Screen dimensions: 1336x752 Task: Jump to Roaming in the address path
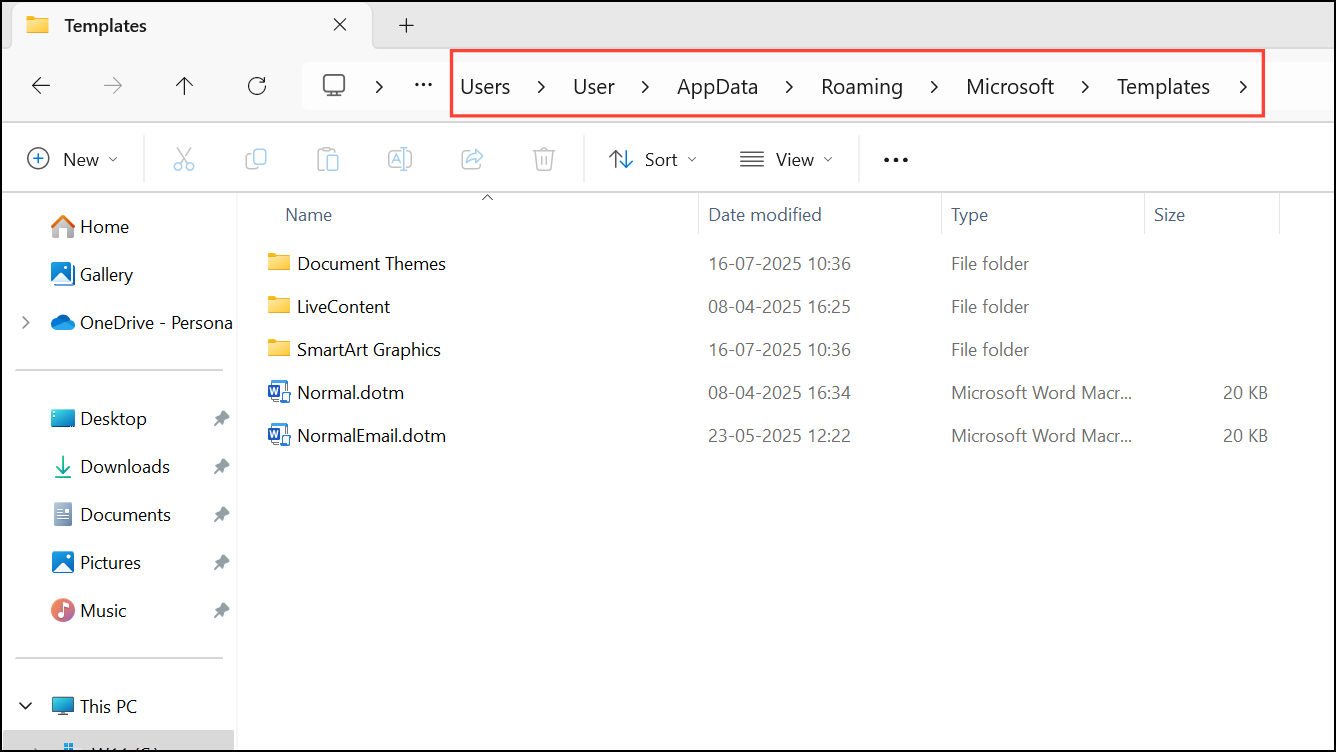click(862, 87)
